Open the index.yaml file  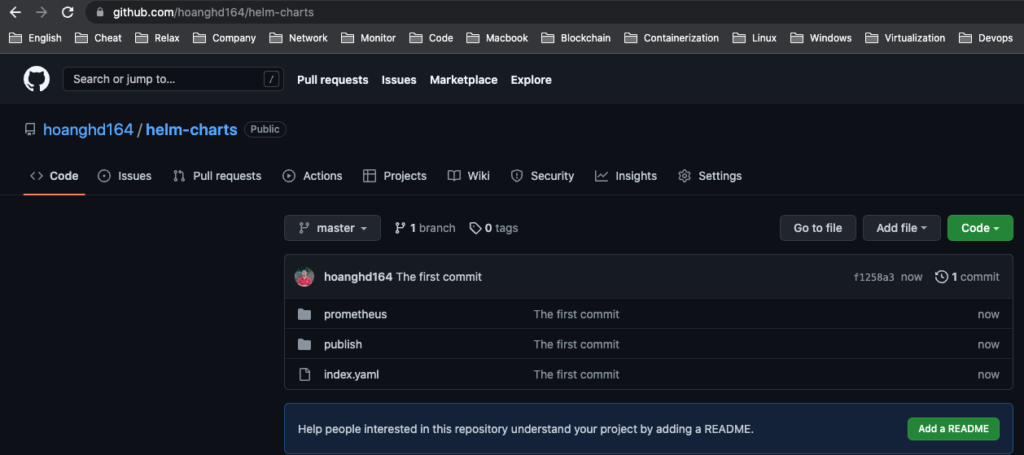click(351, 375)
